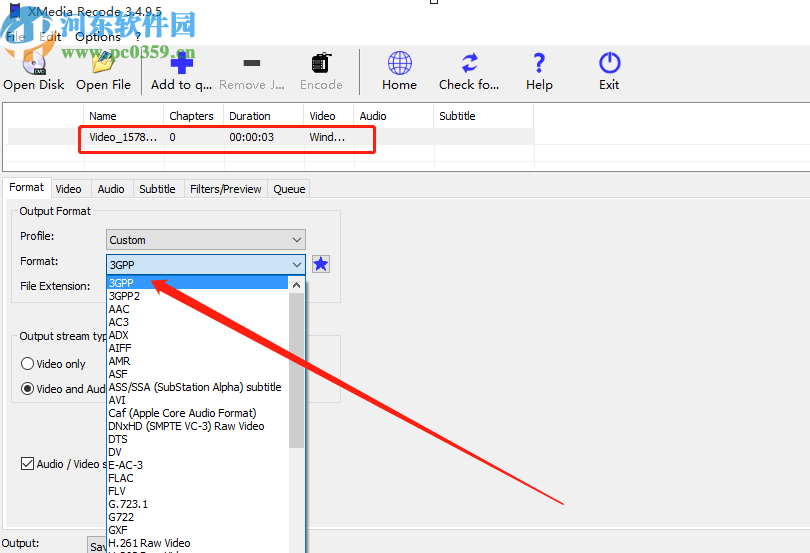810x553 pixels.
Task: Switch to the Subtitle tab
Action: tap(157, 189)
